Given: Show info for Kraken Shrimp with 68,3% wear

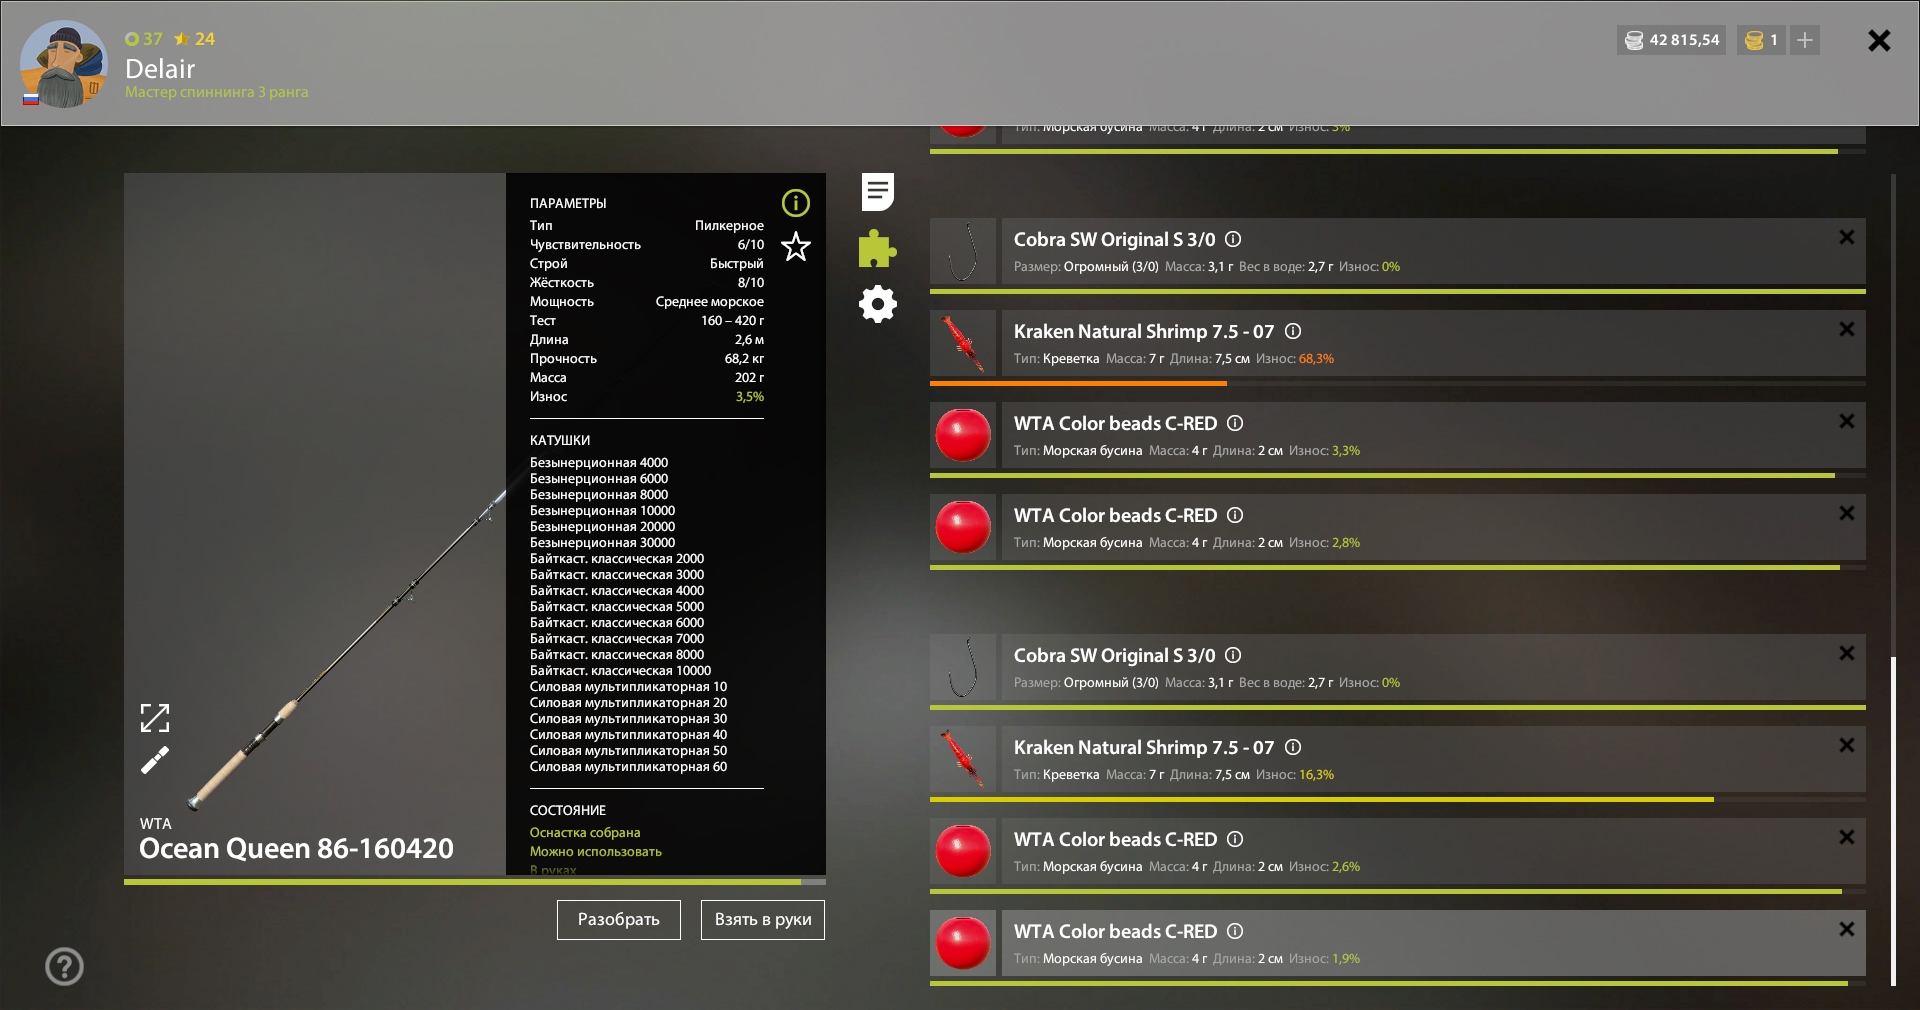Looking at the screenshot, I should click(x=1293, y=331).
